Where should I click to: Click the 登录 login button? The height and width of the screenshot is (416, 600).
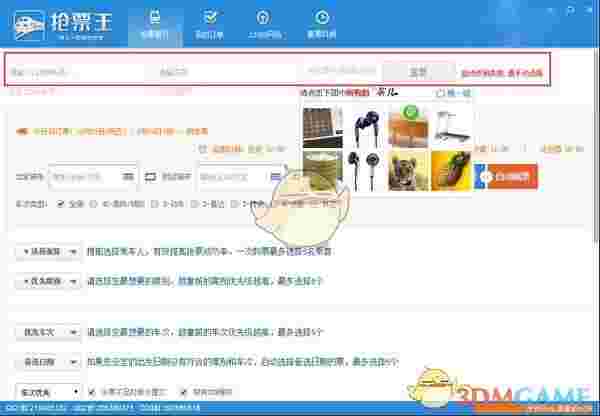pyautogui.click(x=417, y=72)
